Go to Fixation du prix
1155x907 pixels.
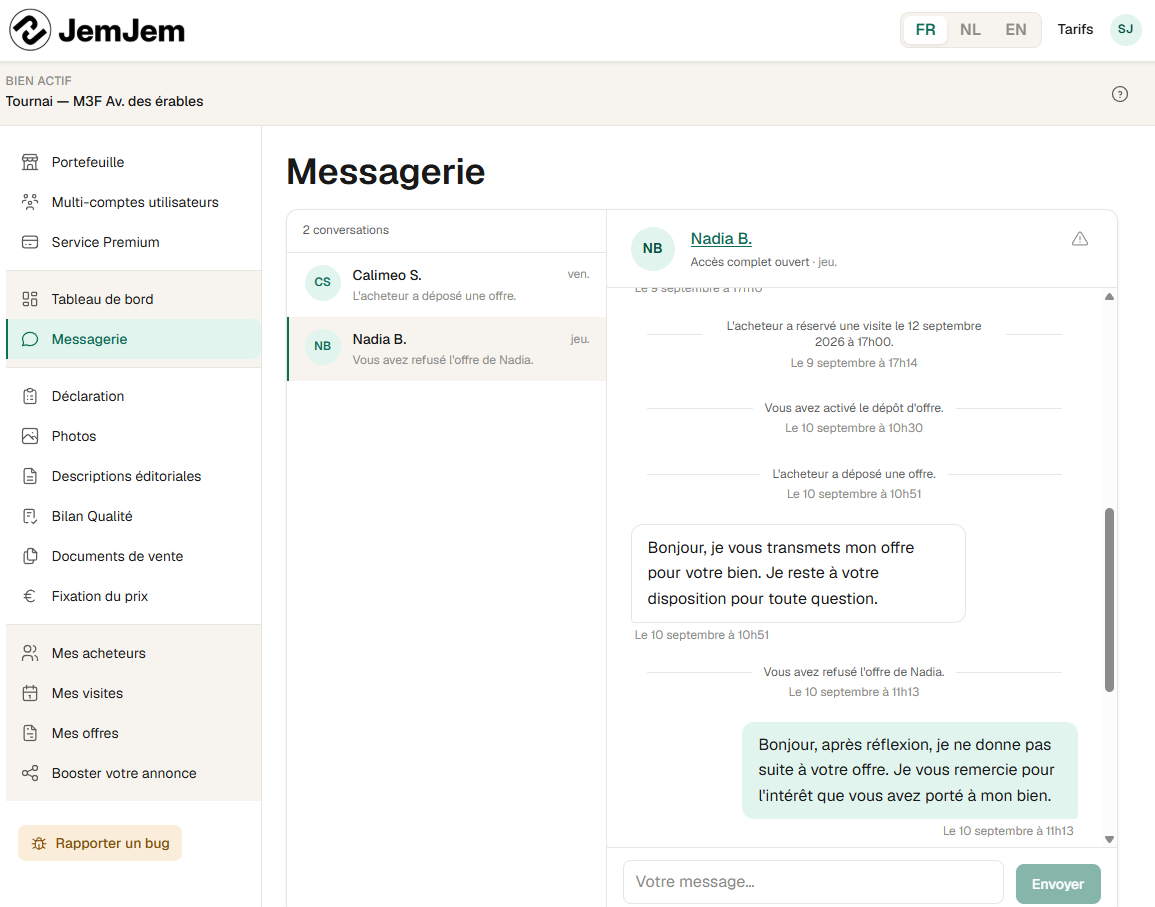[133, 596]
